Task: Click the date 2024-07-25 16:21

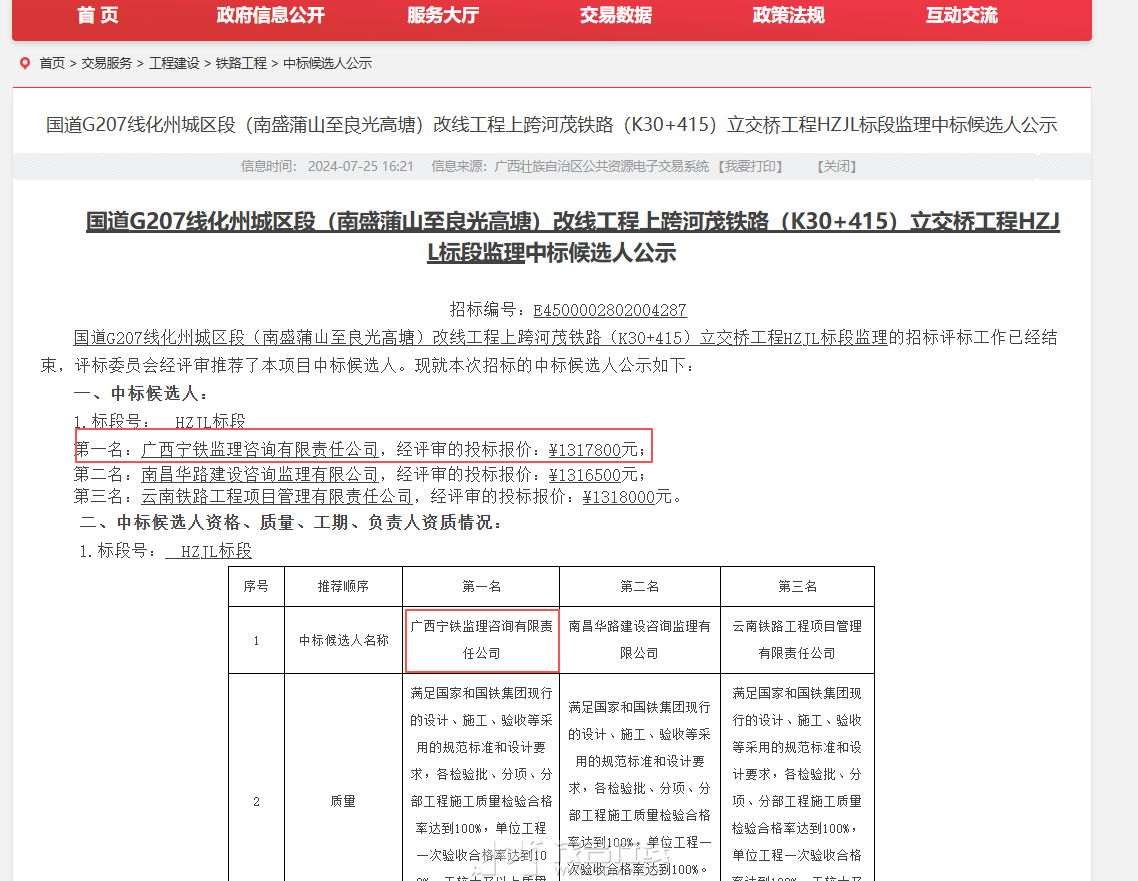Action: point(361,167)
